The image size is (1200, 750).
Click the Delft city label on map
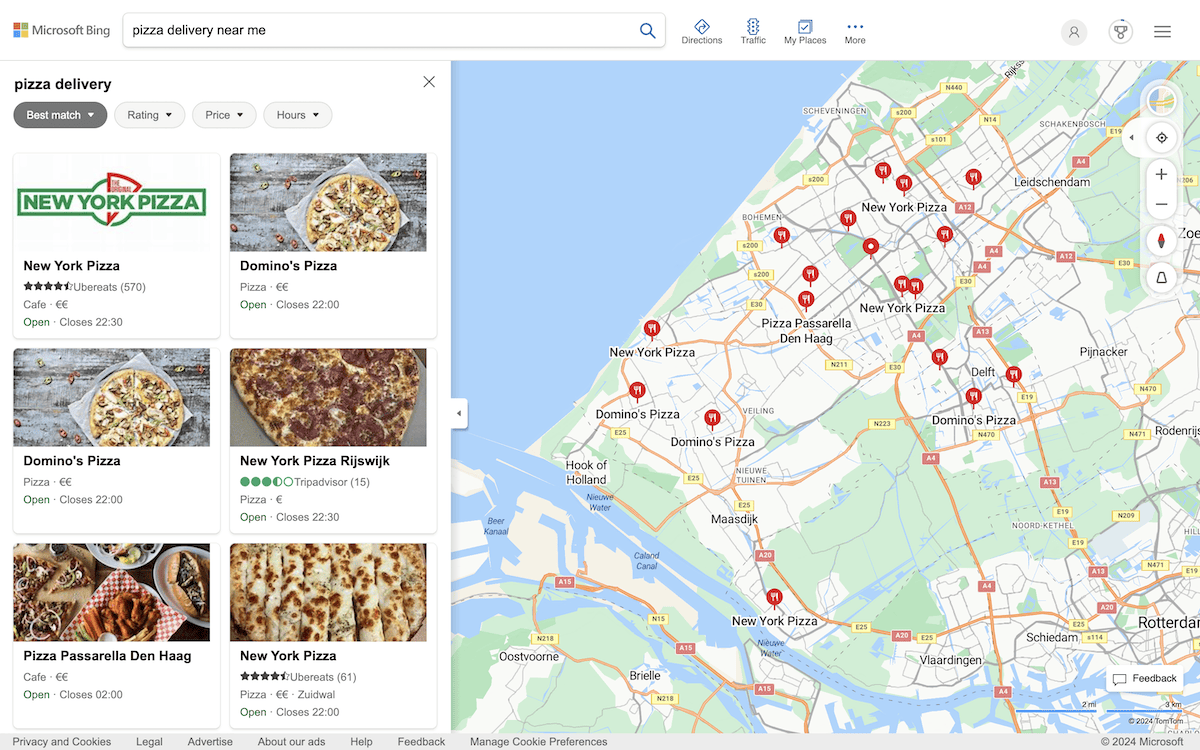point(983,372)
